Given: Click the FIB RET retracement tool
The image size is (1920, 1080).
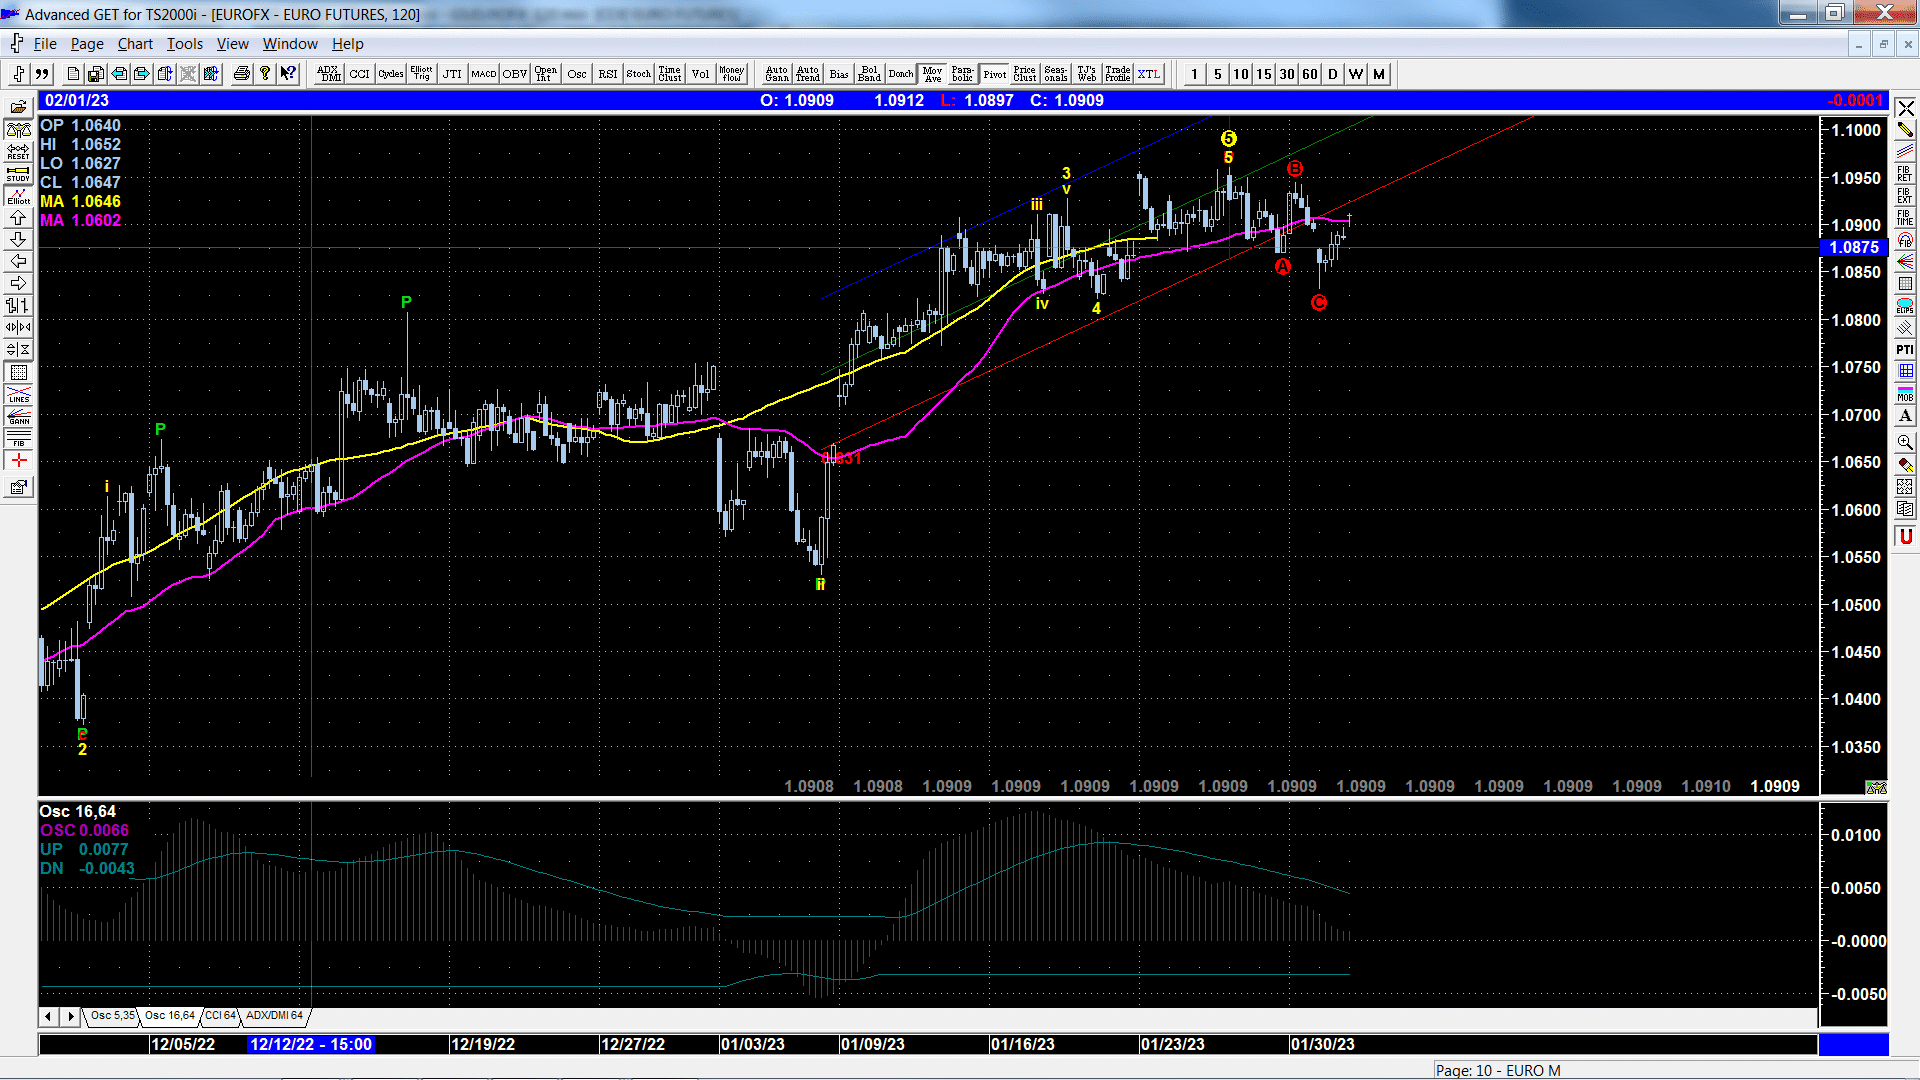Looking at the screenshot, I should click(x=1905, y=174).
